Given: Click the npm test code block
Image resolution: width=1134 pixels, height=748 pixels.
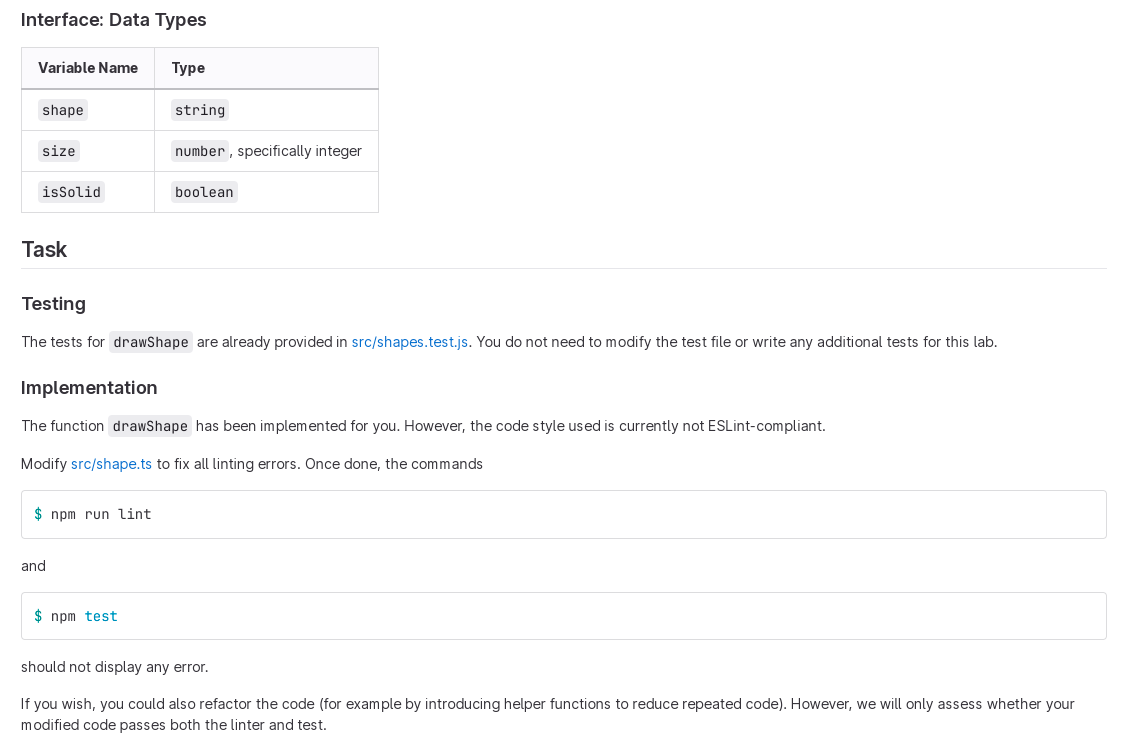Looking at the screenshot, I should click(x=563, y=616).
